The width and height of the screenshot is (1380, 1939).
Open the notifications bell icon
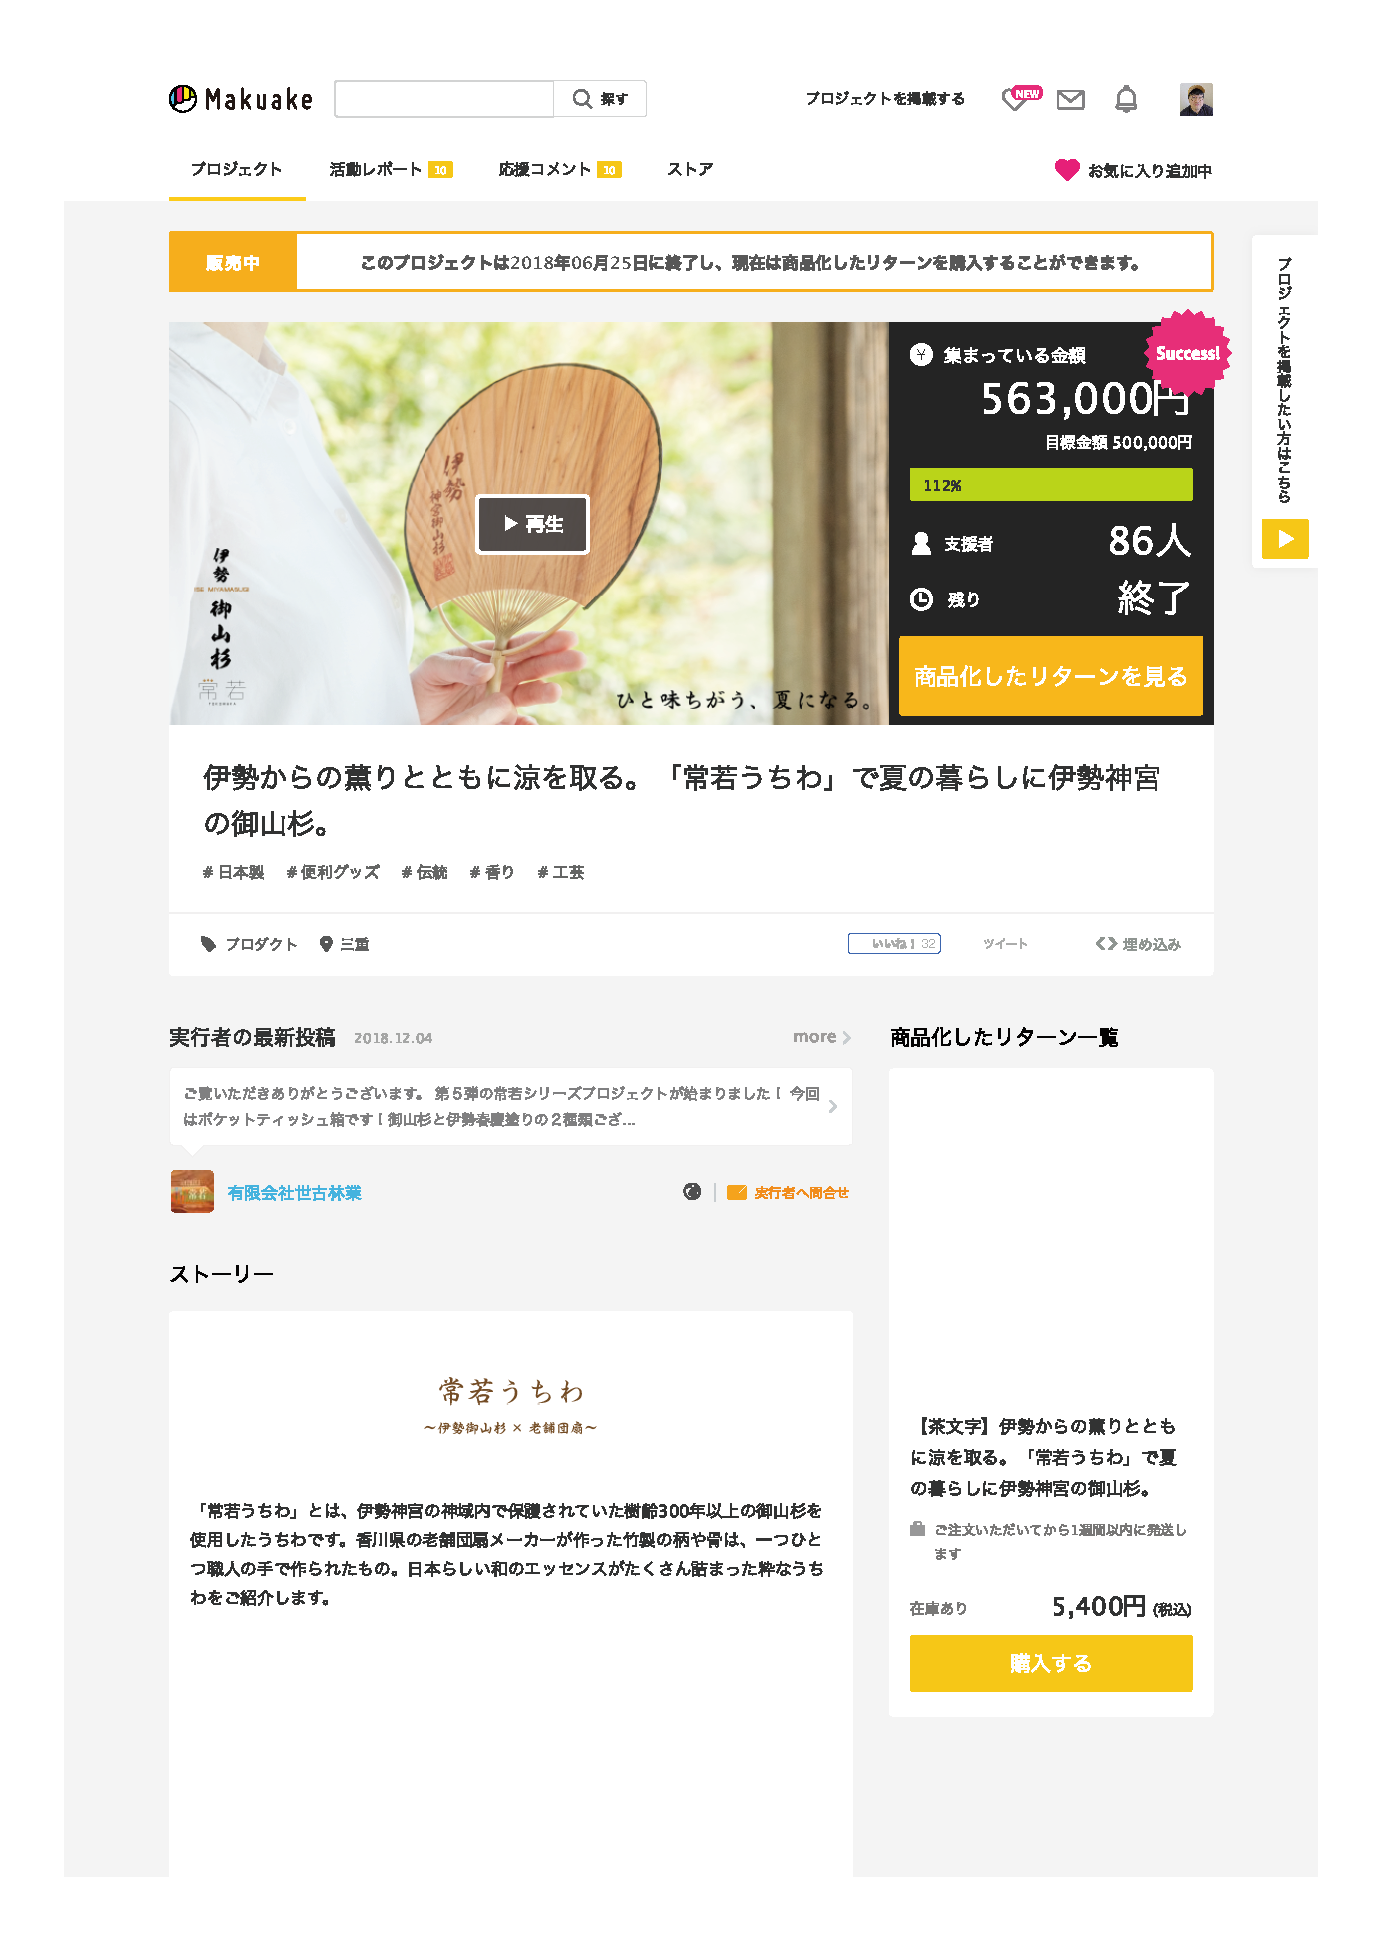point(1126,99)
